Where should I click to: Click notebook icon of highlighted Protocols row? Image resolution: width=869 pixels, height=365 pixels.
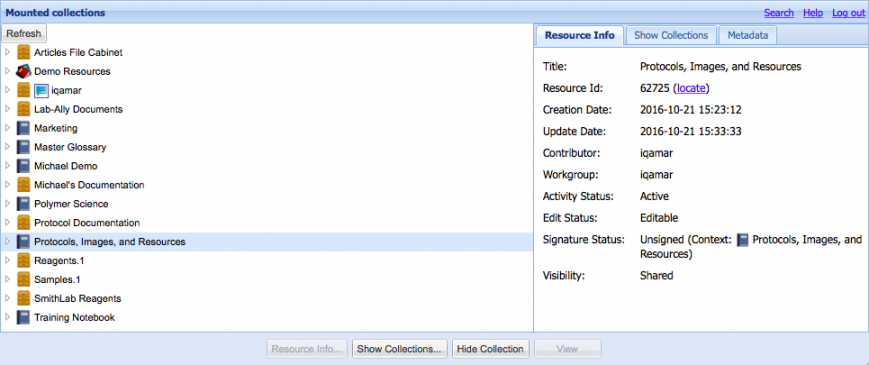pos(23,241)
